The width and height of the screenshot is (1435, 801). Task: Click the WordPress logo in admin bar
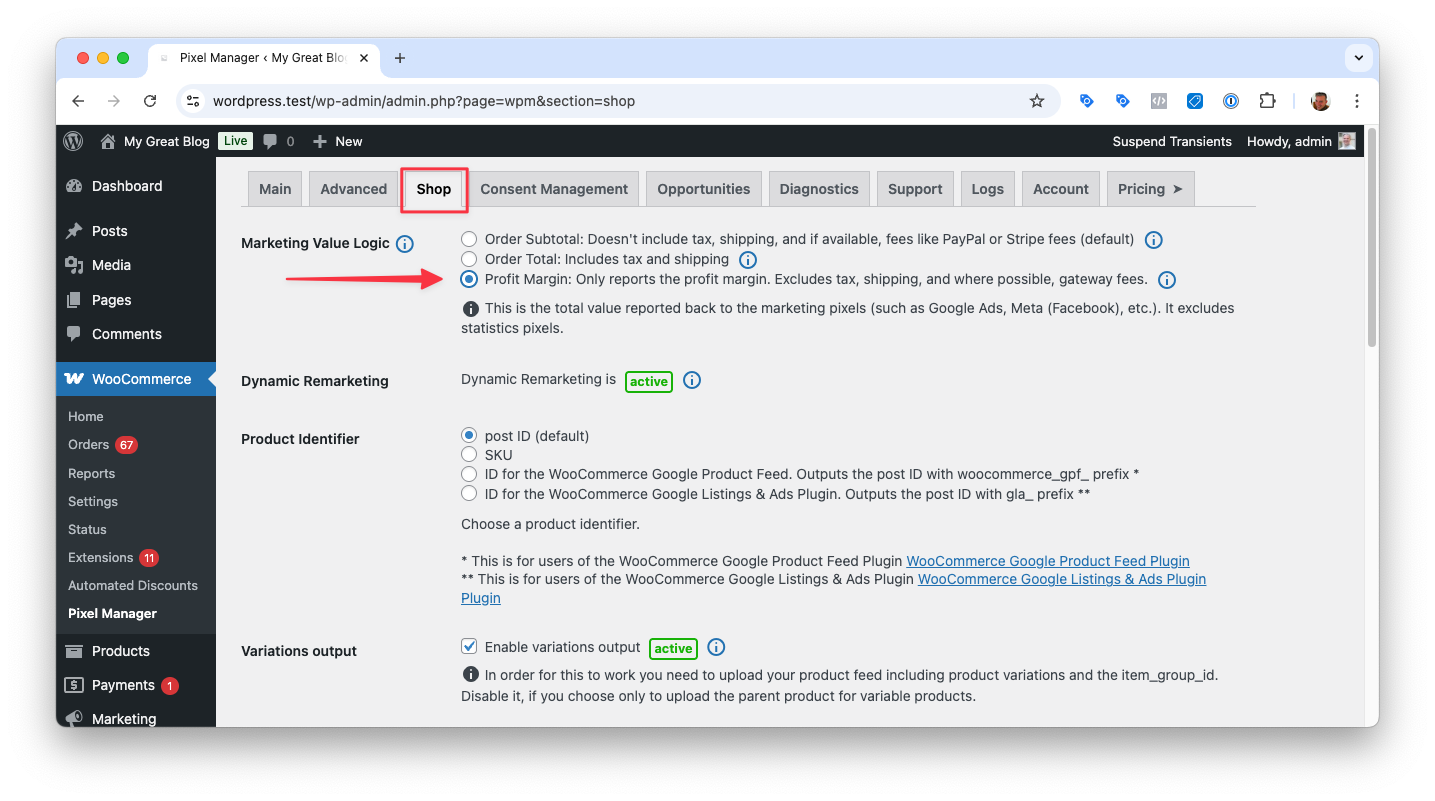[73, 141]
